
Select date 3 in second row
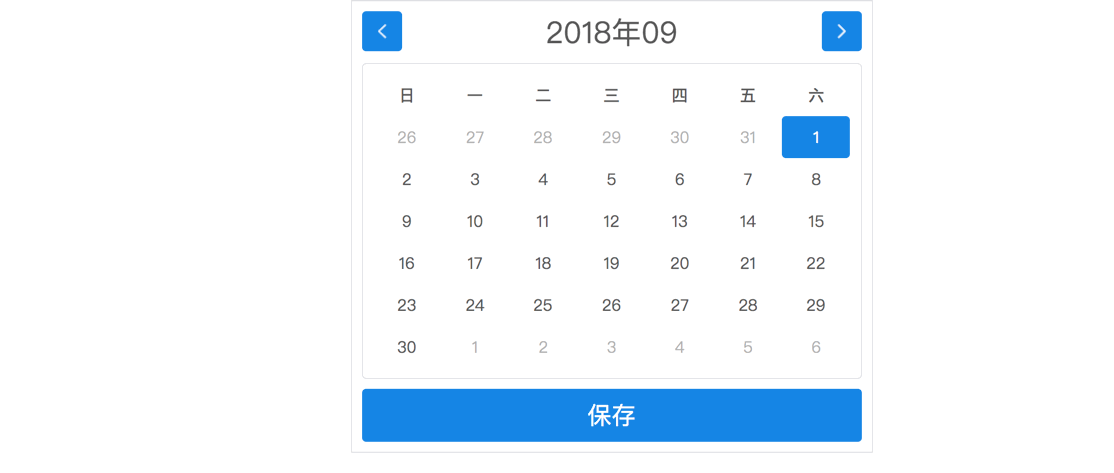pos(475,180)
